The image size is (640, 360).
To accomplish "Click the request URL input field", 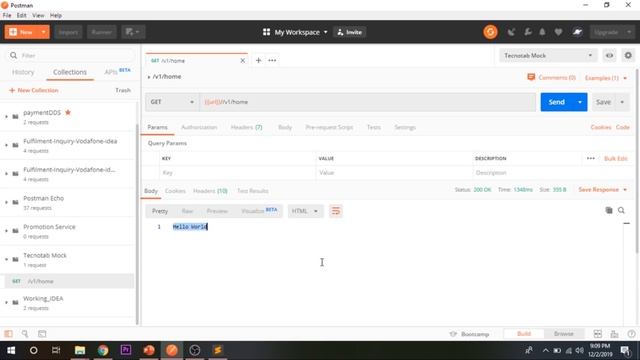I will 367,102.
